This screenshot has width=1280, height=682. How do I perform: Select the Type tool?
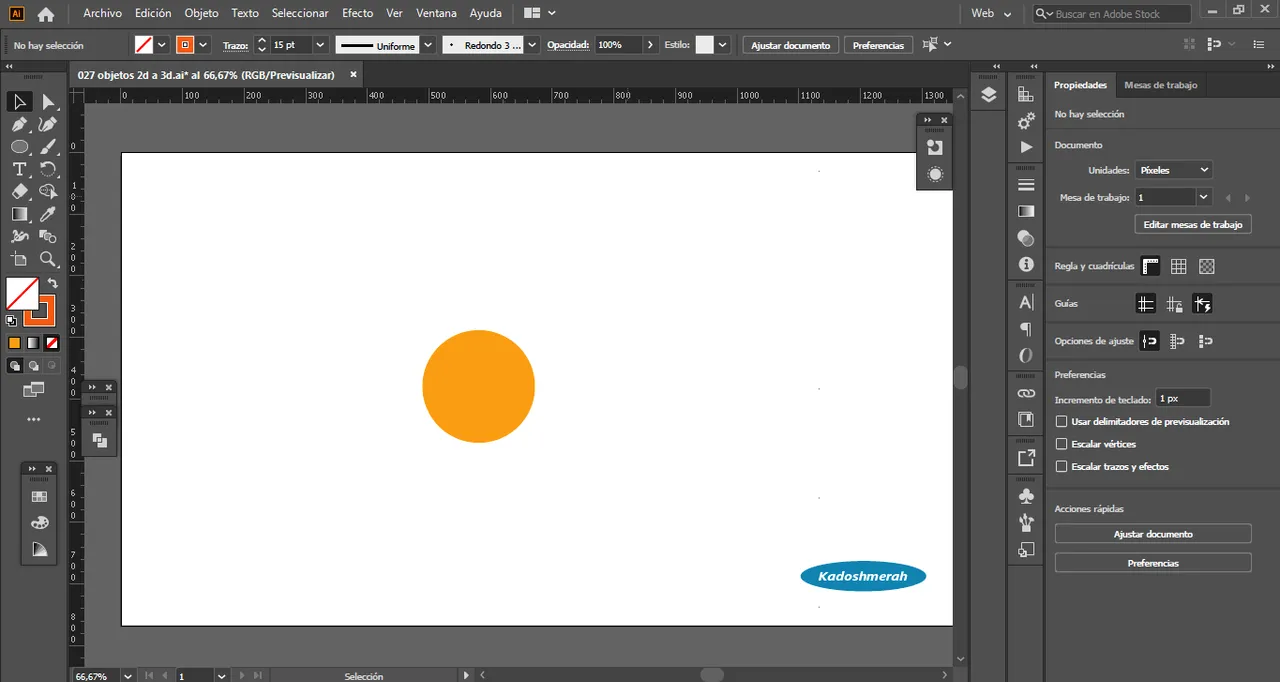(20, 169)
